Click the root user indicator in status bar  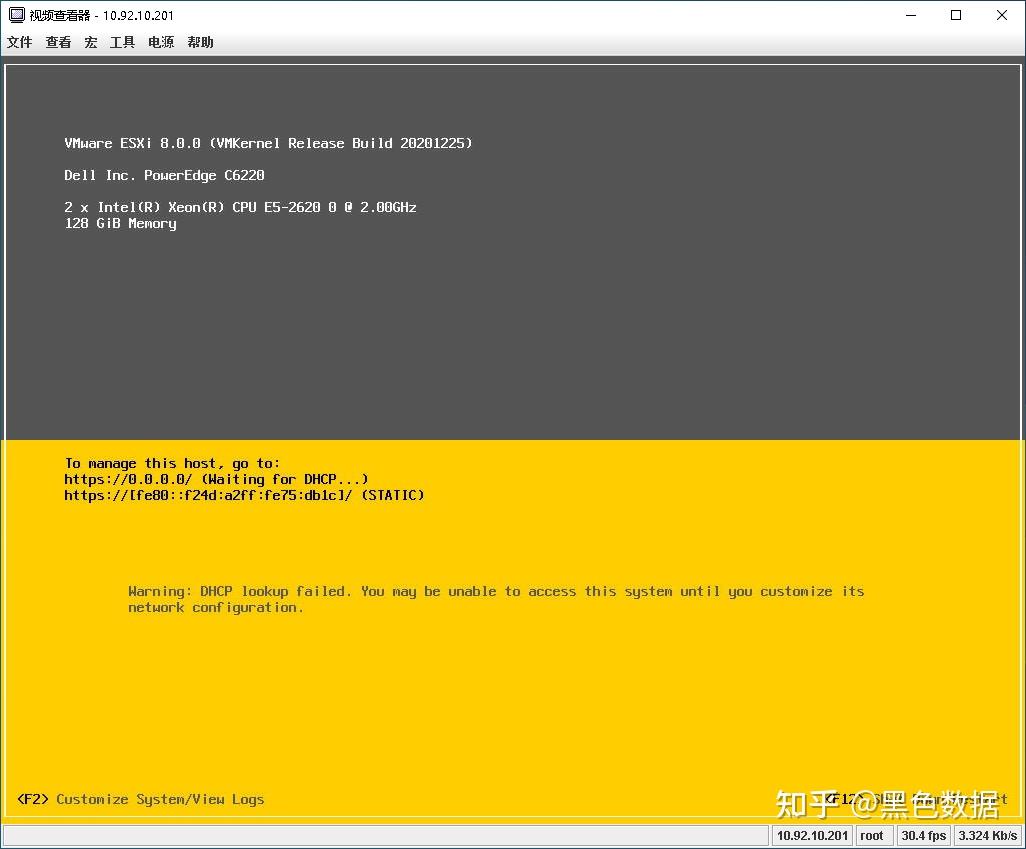coord(872,835)
